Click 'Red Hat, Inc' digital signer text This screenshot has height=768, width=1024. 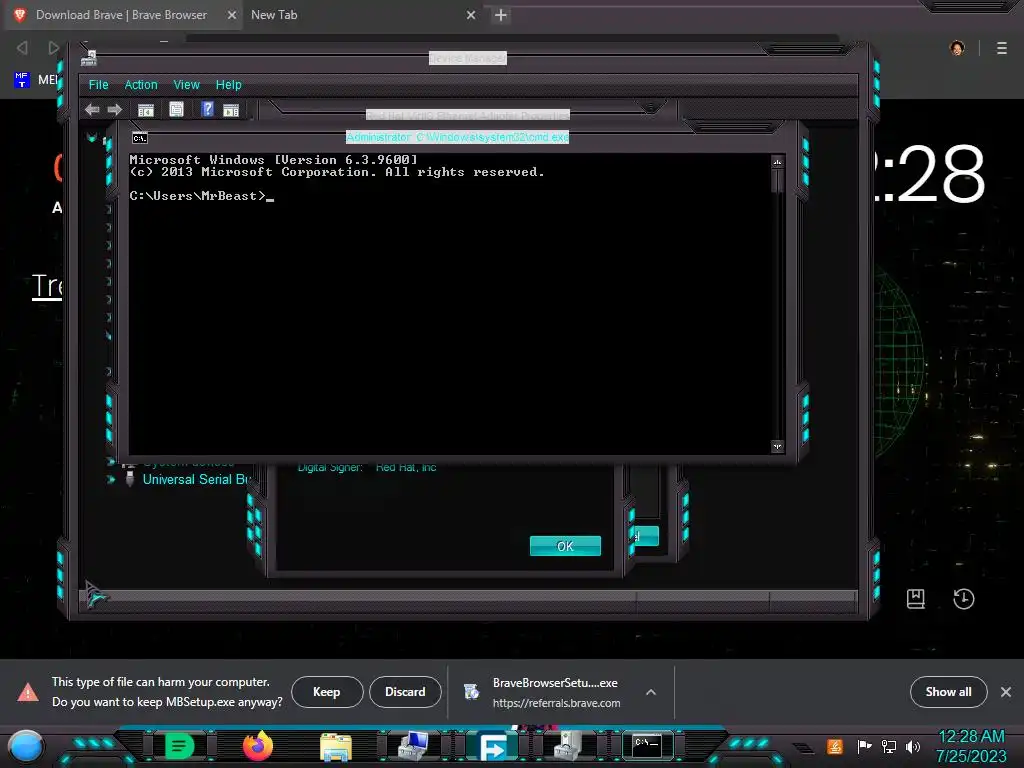coord(406,468)
